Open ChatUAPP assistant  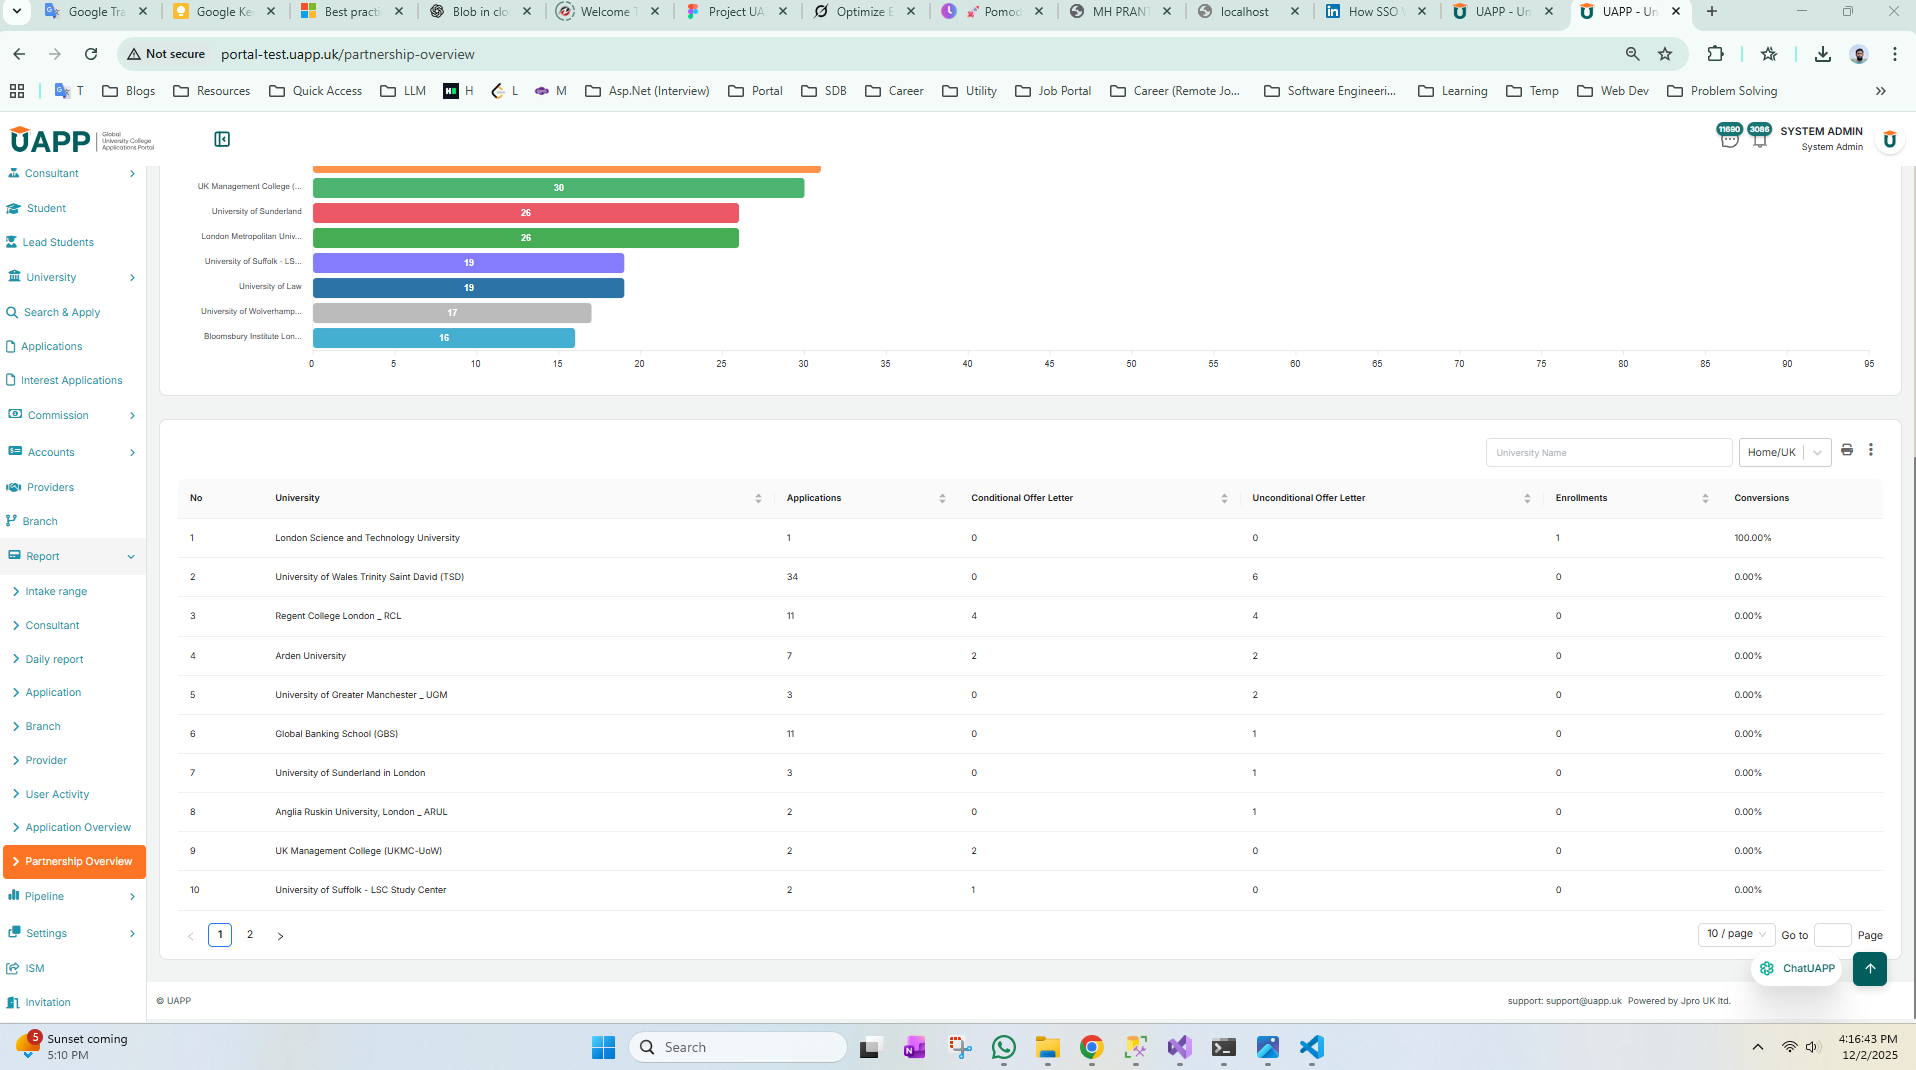(1797, 968)
